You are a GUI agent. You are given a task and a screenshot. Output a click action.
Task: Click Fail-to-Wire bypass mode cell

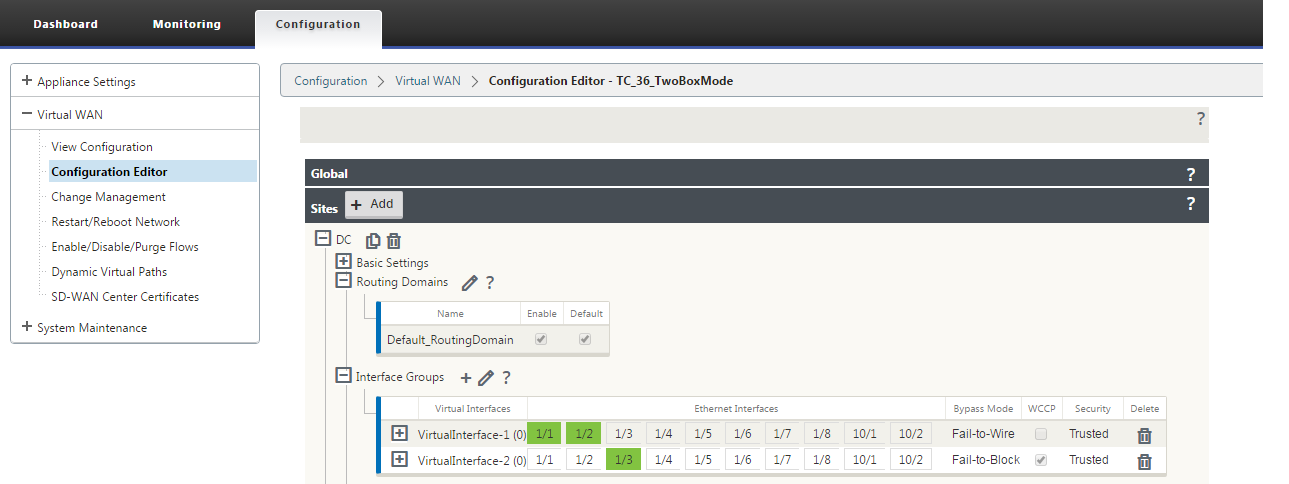click(x=983, y=434)
